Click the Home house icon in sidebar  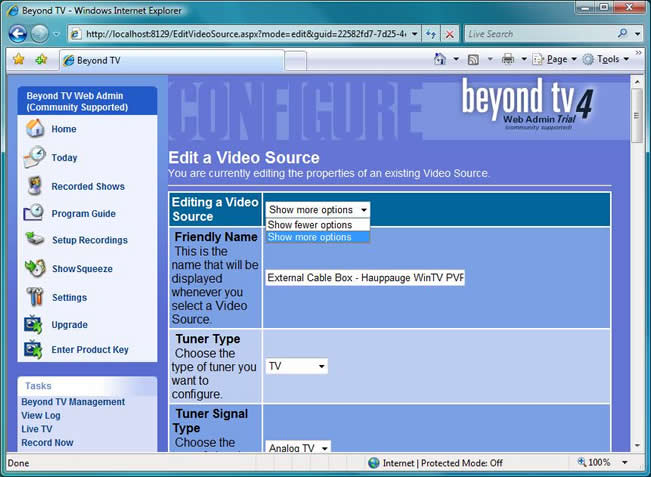coord(35,128)
